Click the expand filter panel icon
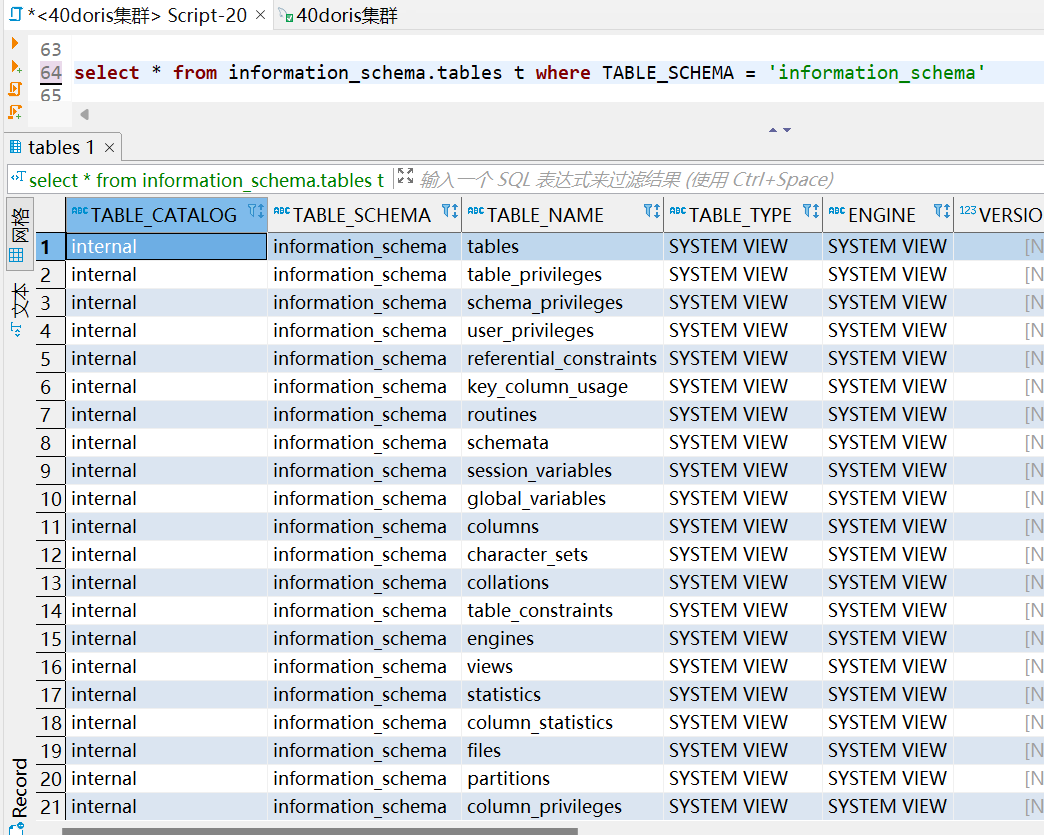Screen dimensions: 1044x835 (405, 178)
